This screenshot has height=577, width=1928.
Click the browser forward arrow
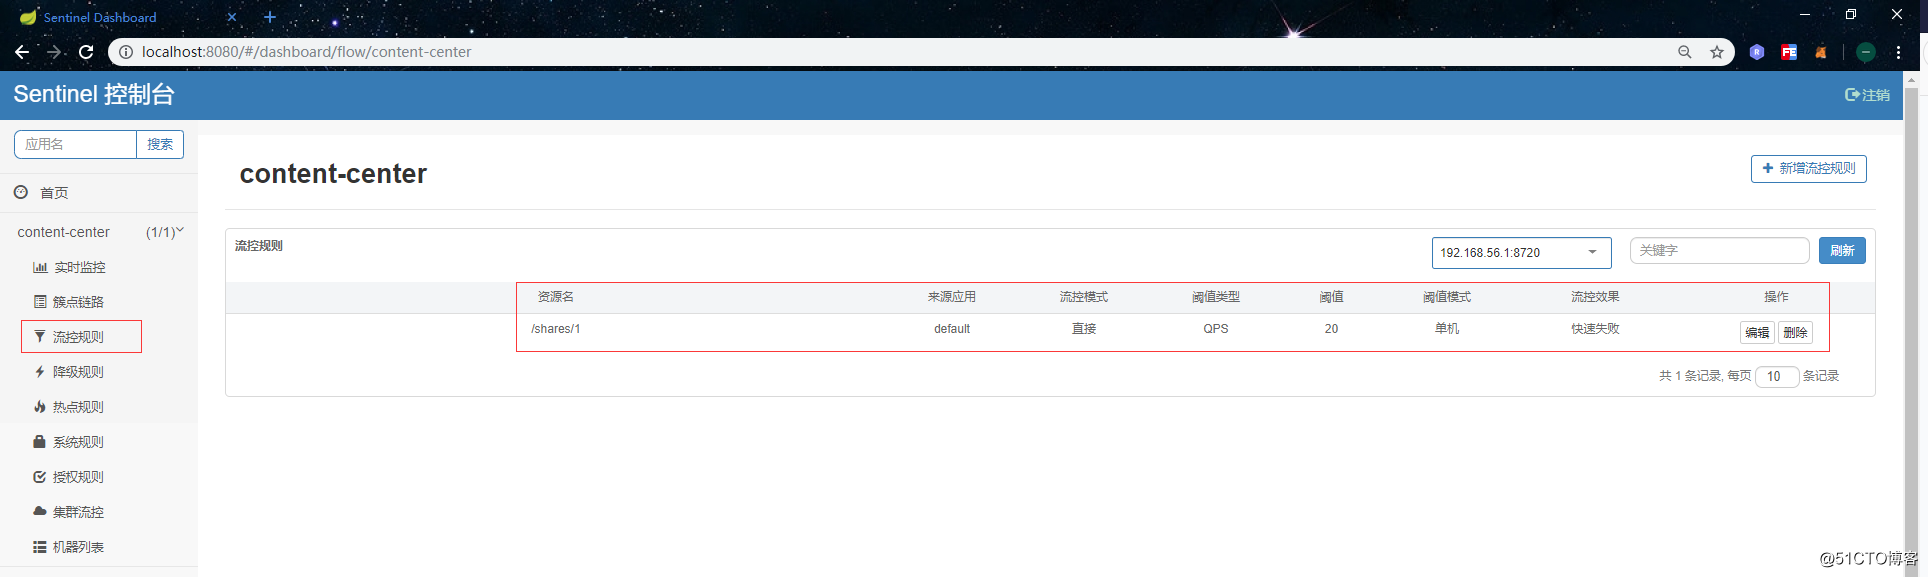(x=54, y=52)
